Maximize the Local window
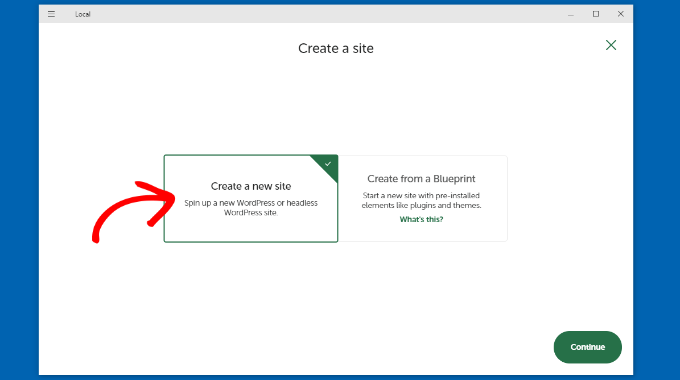Viewport: 680px width, 380px height. pos(596,14)
